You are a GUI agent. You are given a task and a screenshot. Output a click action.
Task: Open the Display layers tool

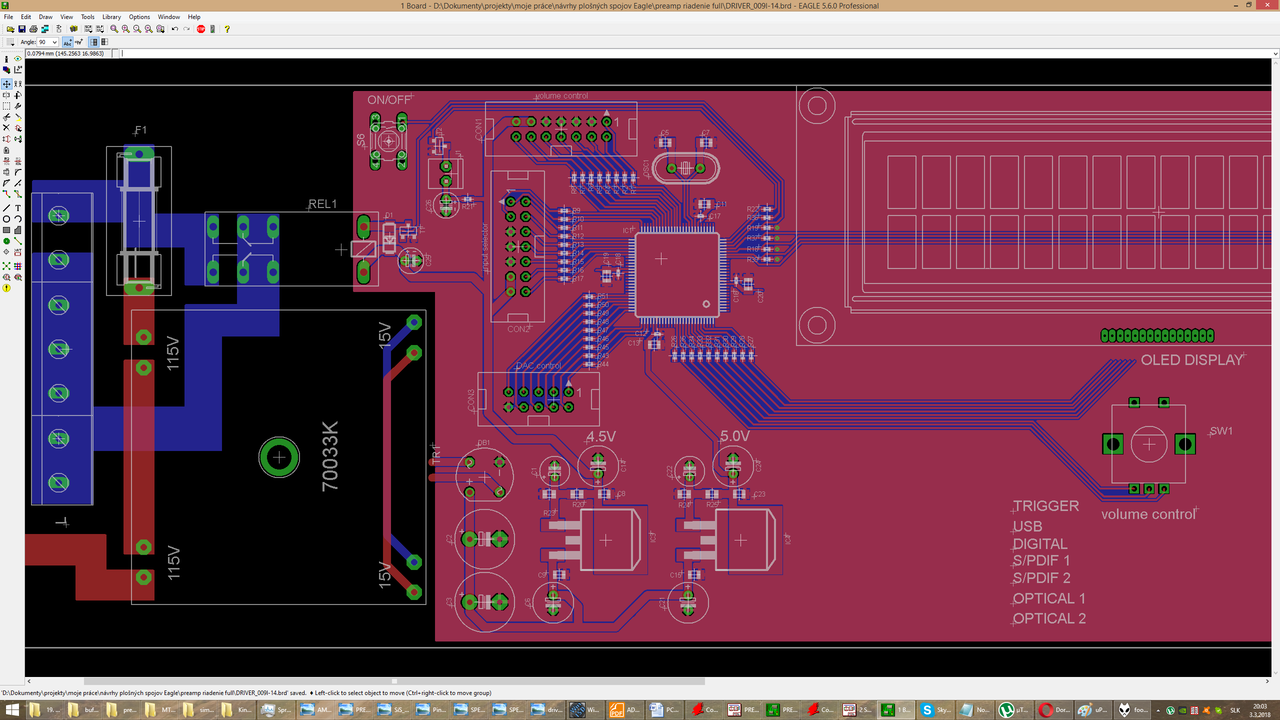coord(6,70)
